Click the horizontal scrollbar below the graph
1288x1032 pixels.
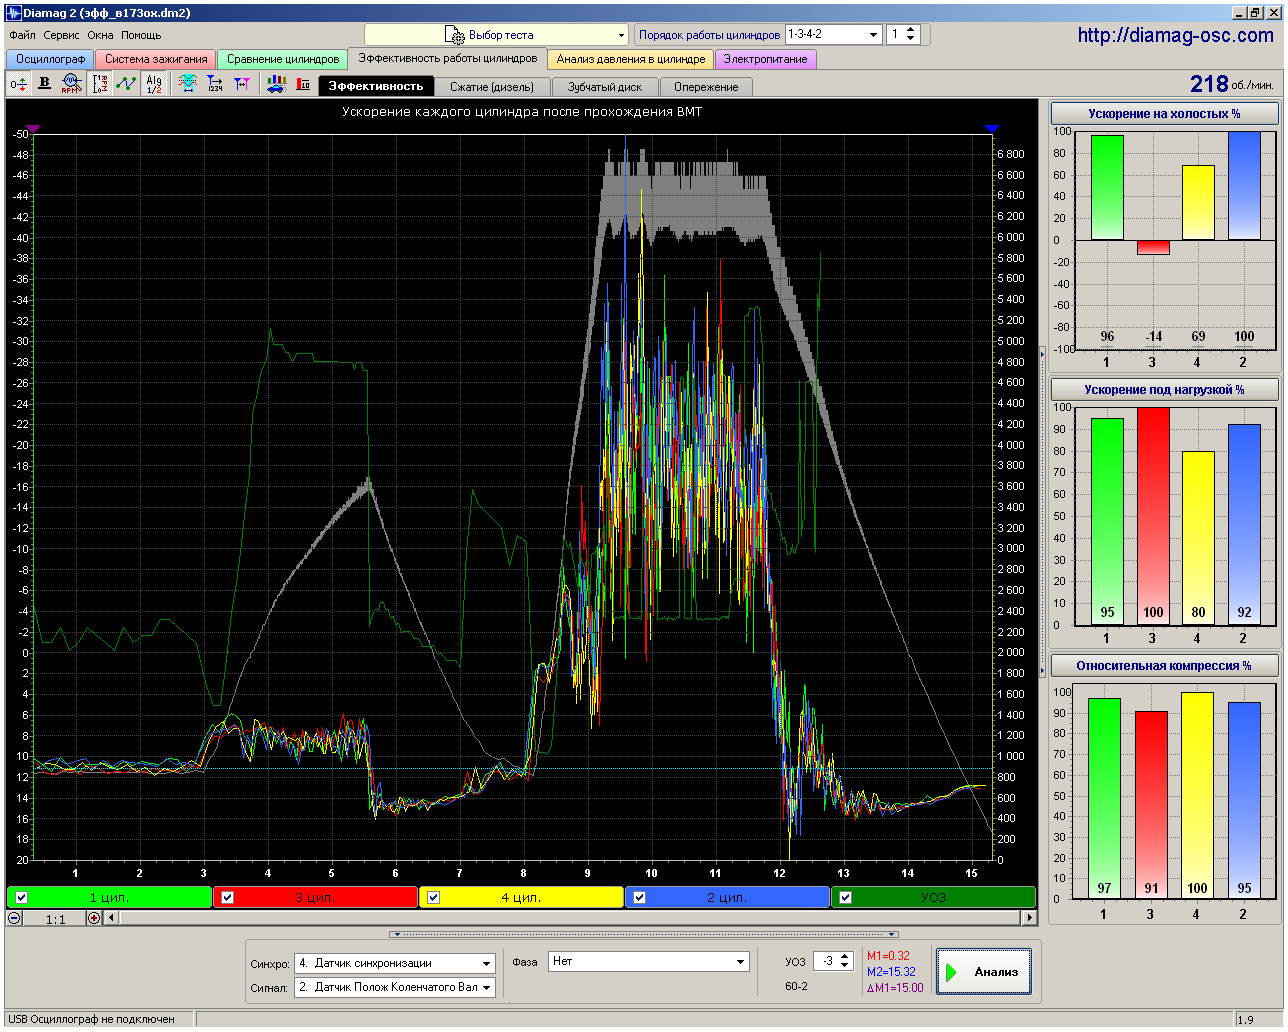[x=569, y=918]
